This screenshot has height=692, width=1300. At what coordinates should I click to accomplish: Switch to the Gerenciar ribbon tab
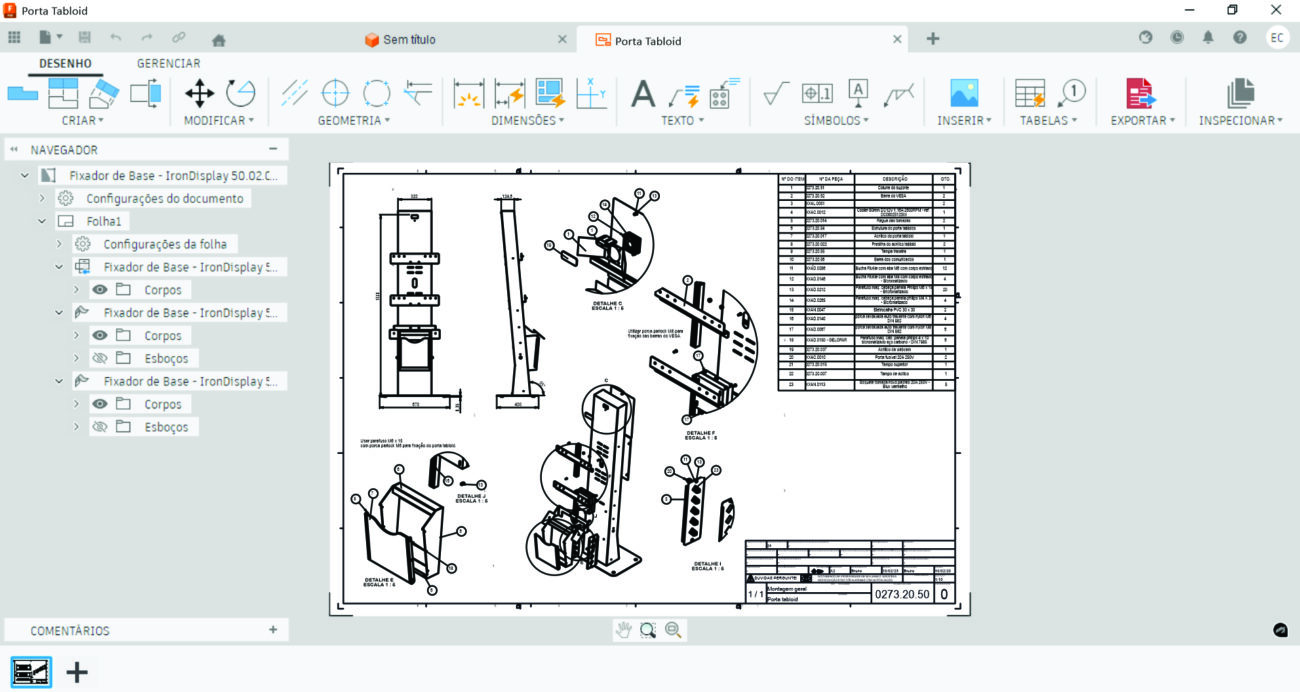(x=168, y=63)
